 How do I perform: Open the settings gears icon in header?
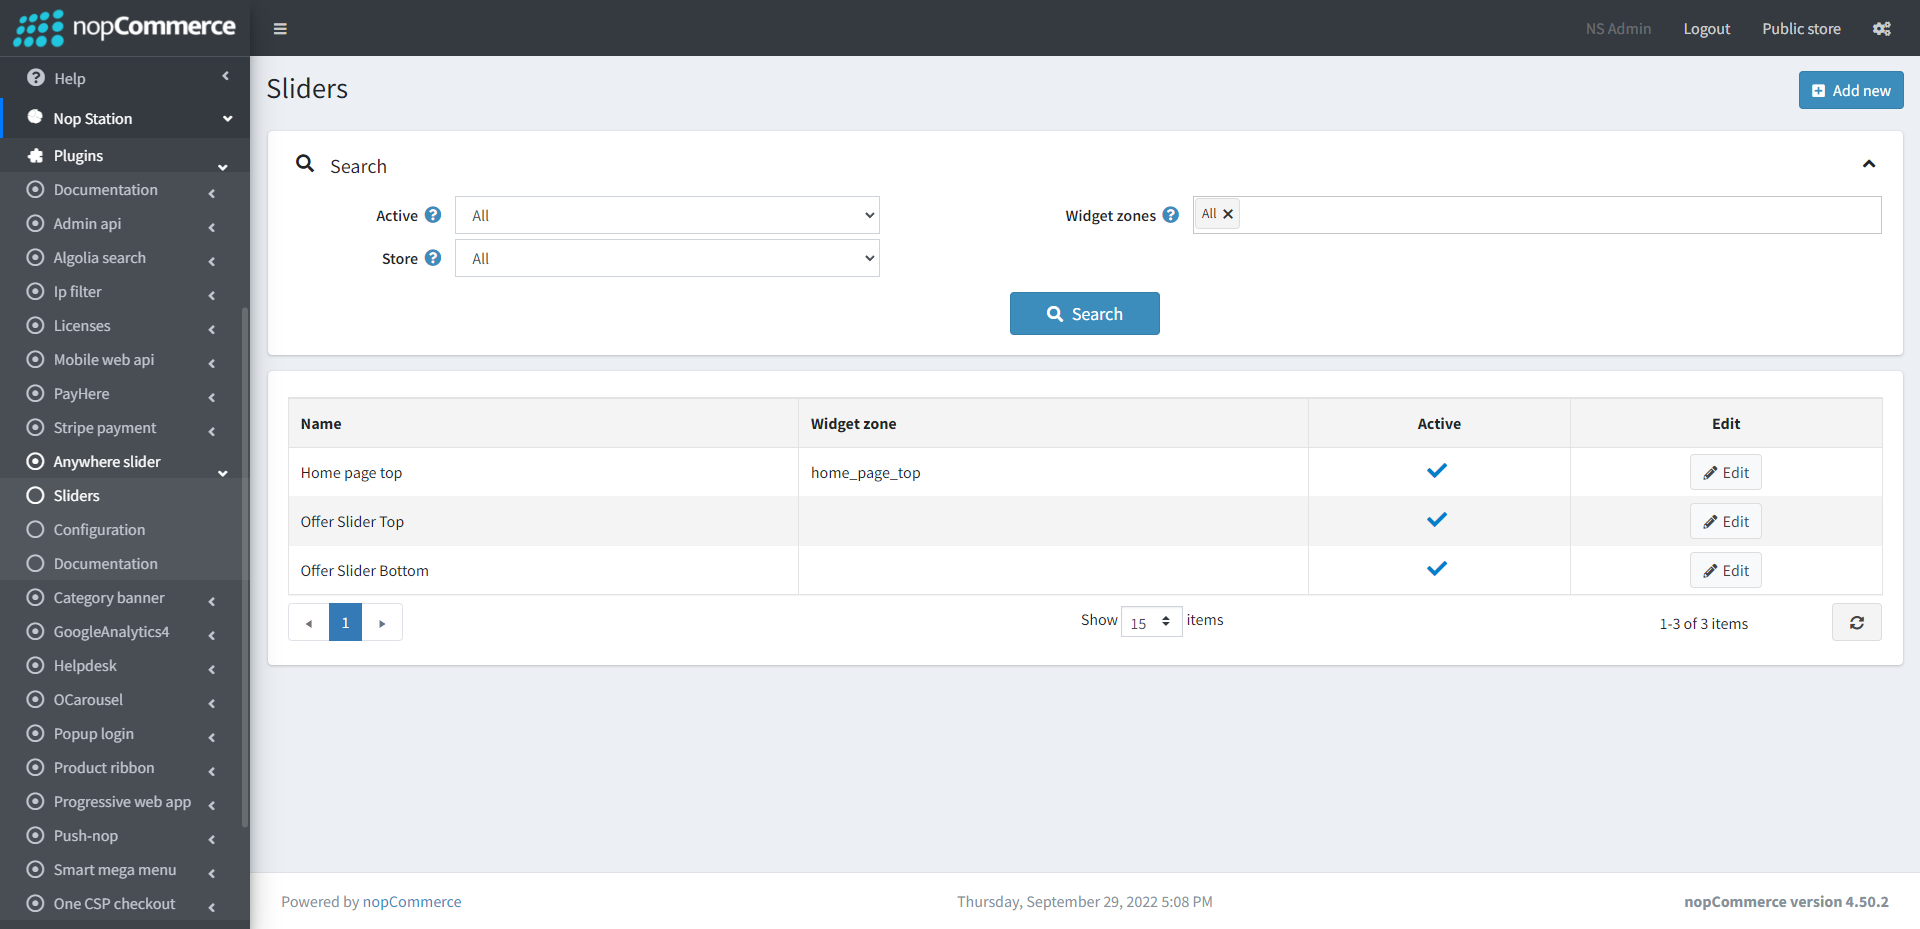[x=1881, y=29]
